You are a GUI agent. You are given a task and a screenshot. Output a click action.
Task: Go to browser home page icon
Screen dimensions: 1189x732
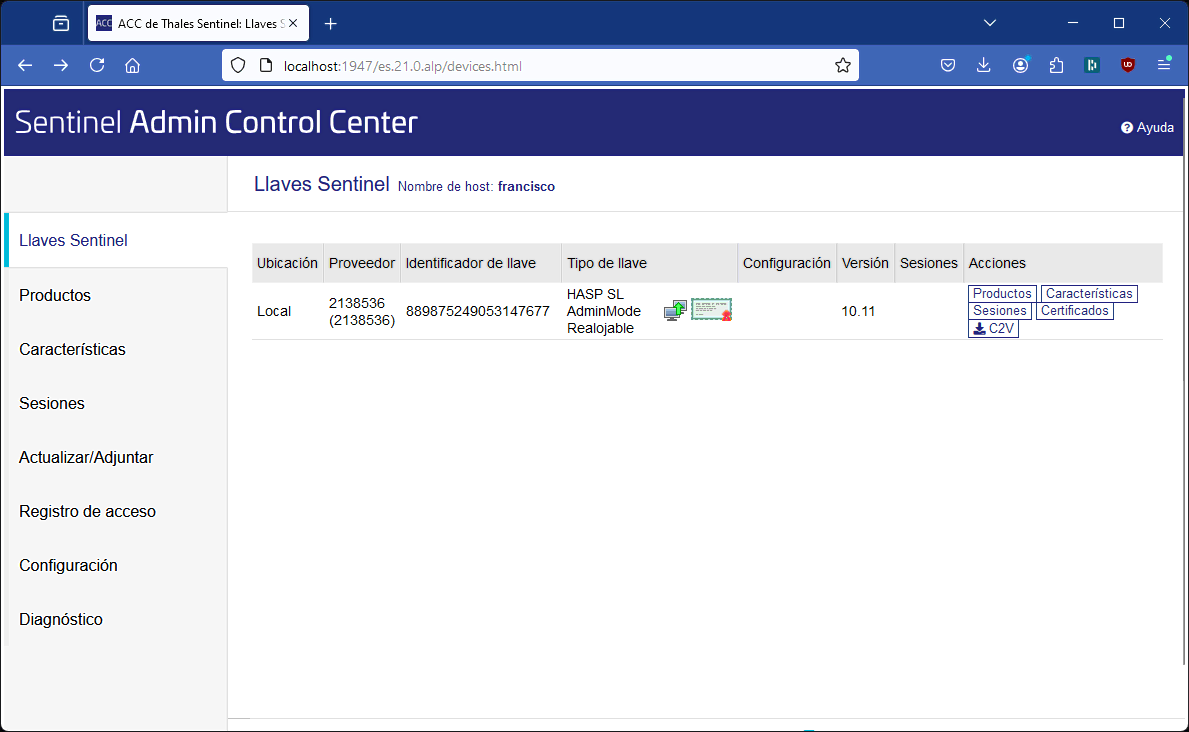tap(133, 66)
